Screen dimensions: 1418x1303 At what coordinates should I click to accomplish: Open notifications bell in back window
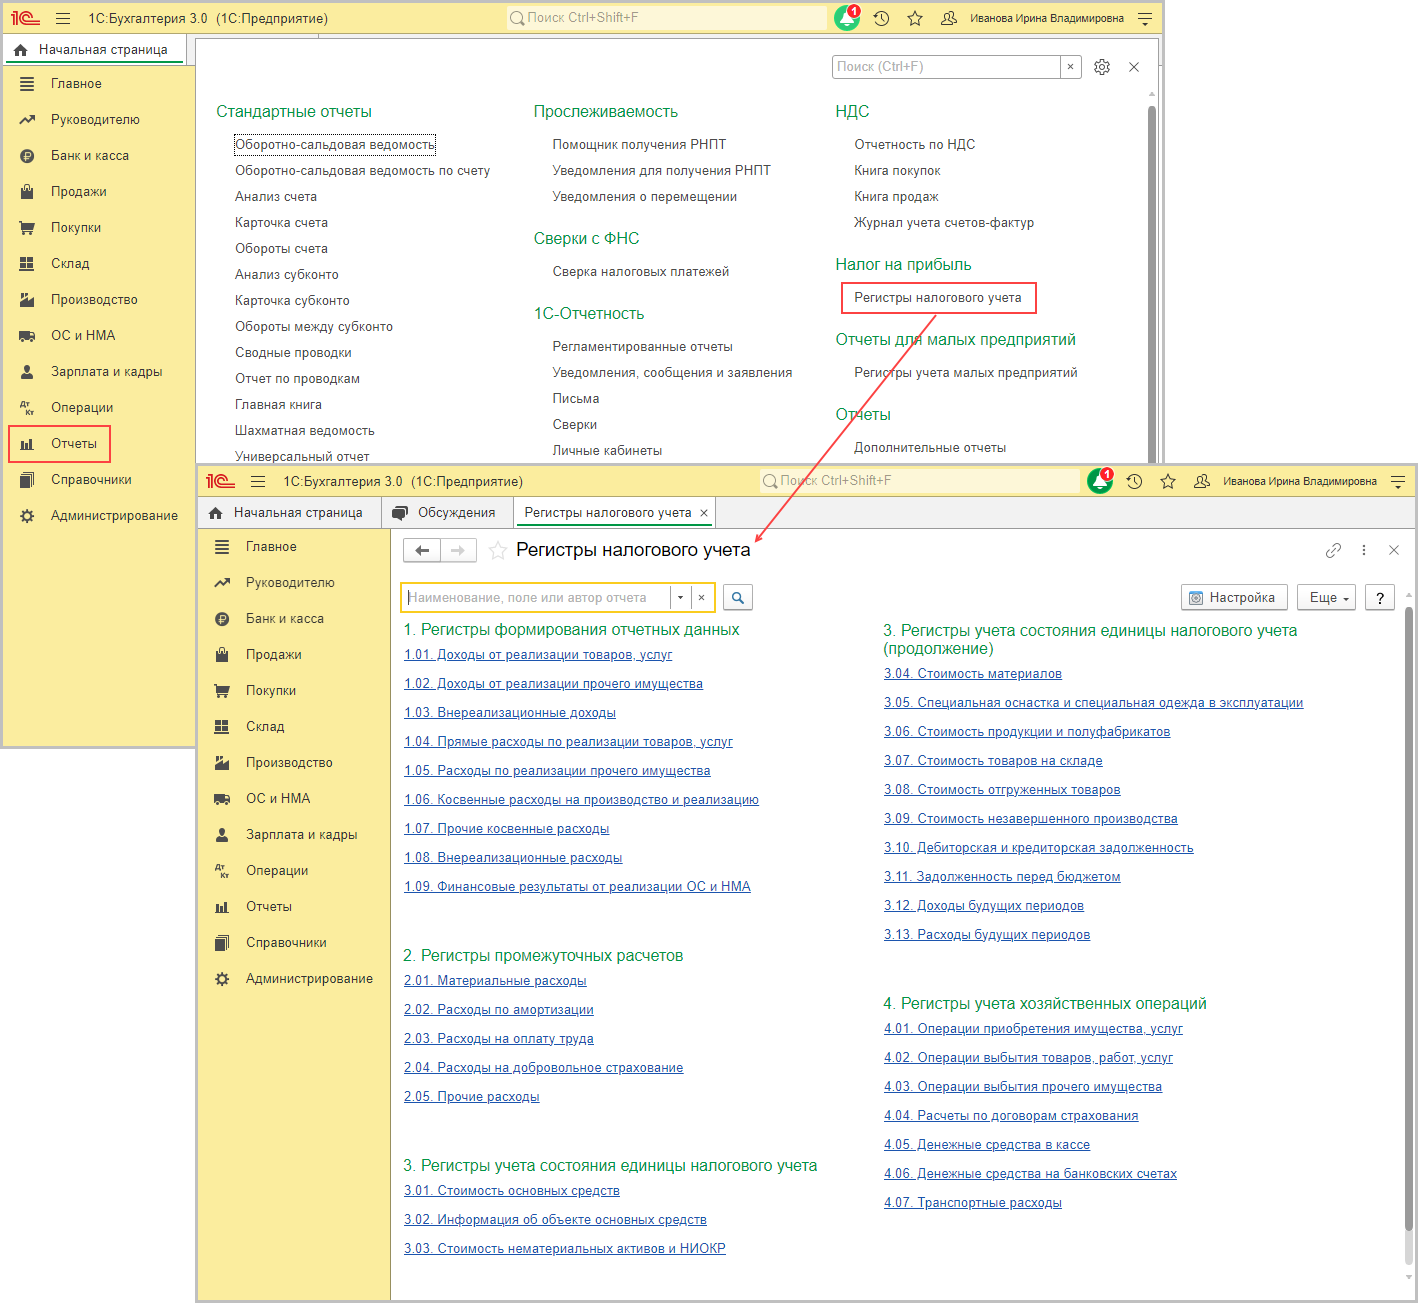847,18
